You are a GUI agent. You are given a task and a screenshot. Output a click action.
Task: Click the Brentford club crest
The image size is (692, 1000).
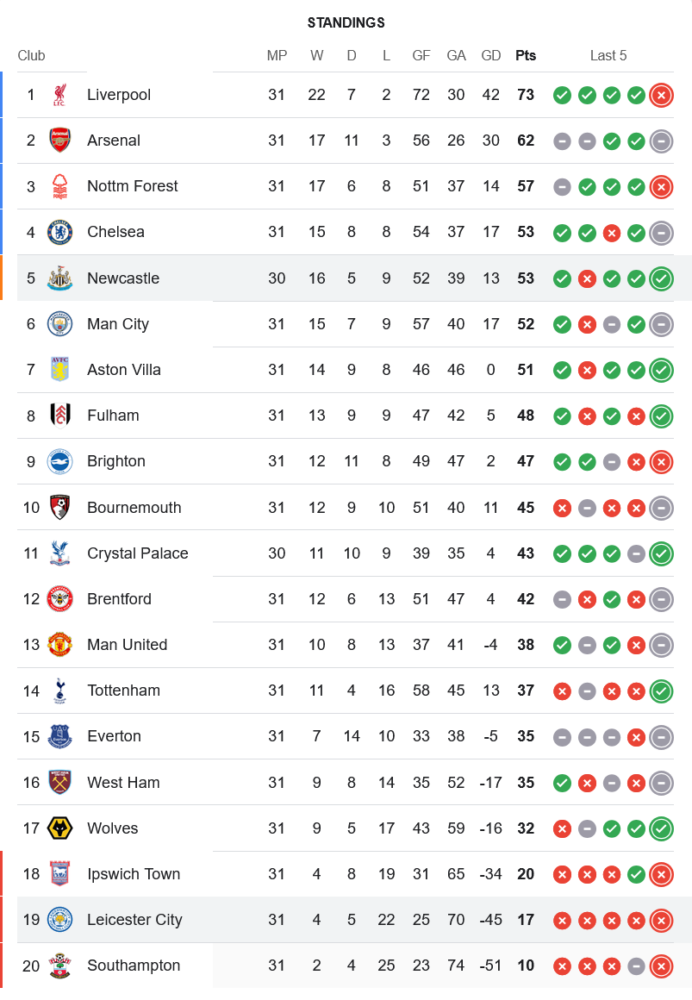60,599
